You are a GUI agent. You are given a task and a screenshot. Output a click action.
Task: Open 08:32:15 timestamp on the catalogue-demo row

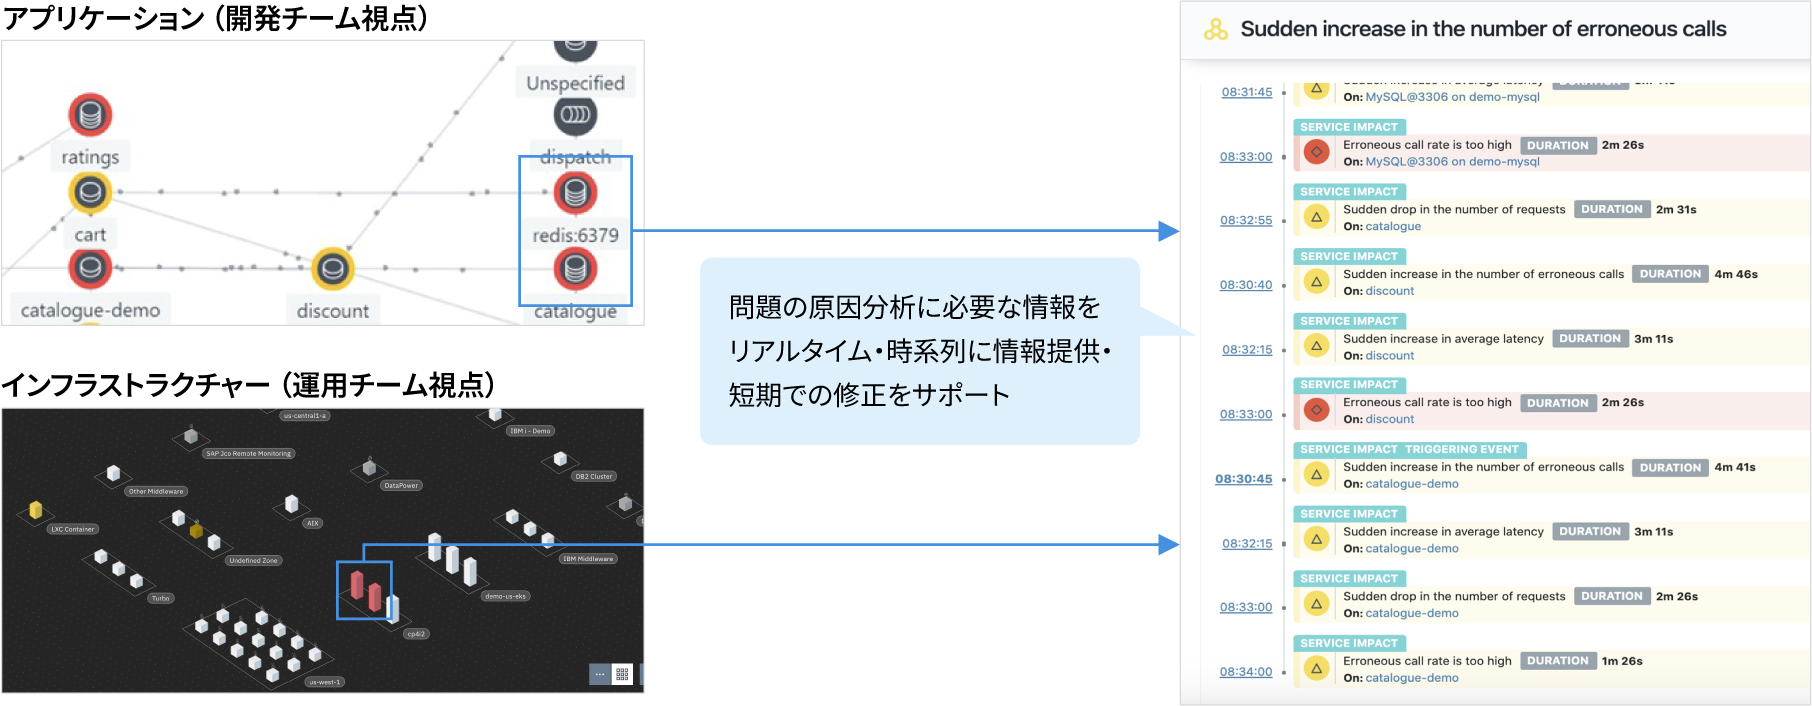click(x=1247, y=544)
